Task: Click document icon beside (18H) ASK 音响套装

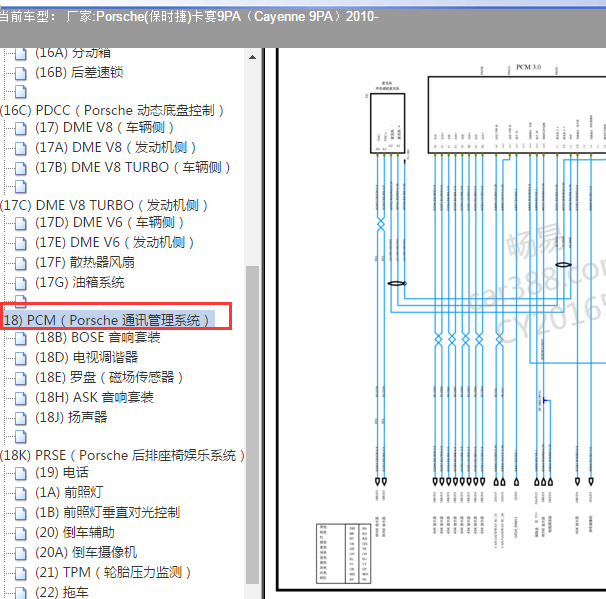Action: pos(20,398)
